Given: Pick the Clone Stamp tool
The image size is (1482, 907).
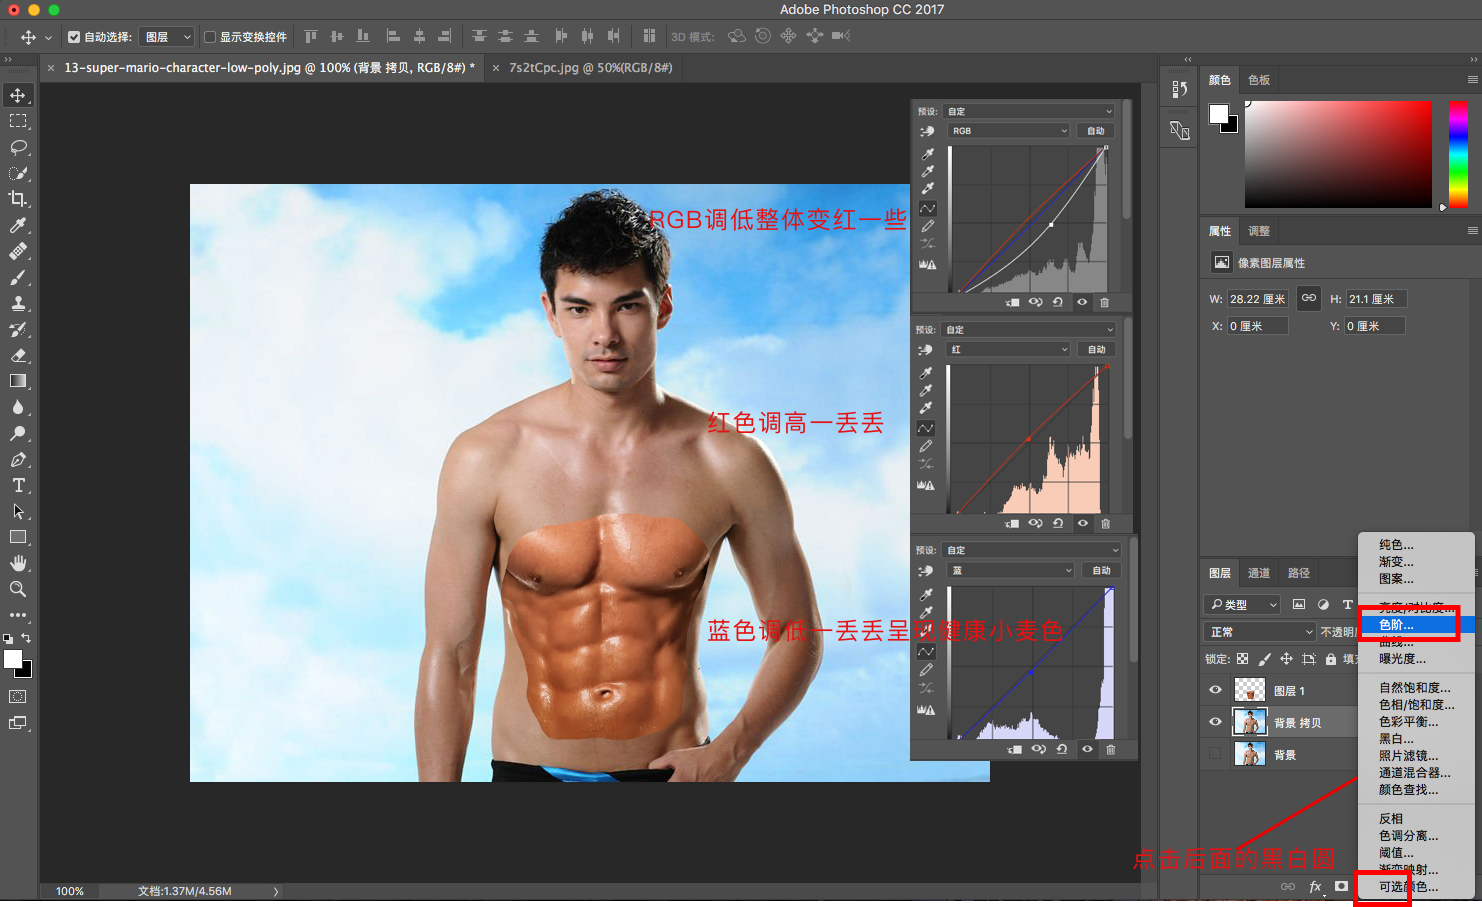Looking at the screenshot, I should click(x=18, y=303).
